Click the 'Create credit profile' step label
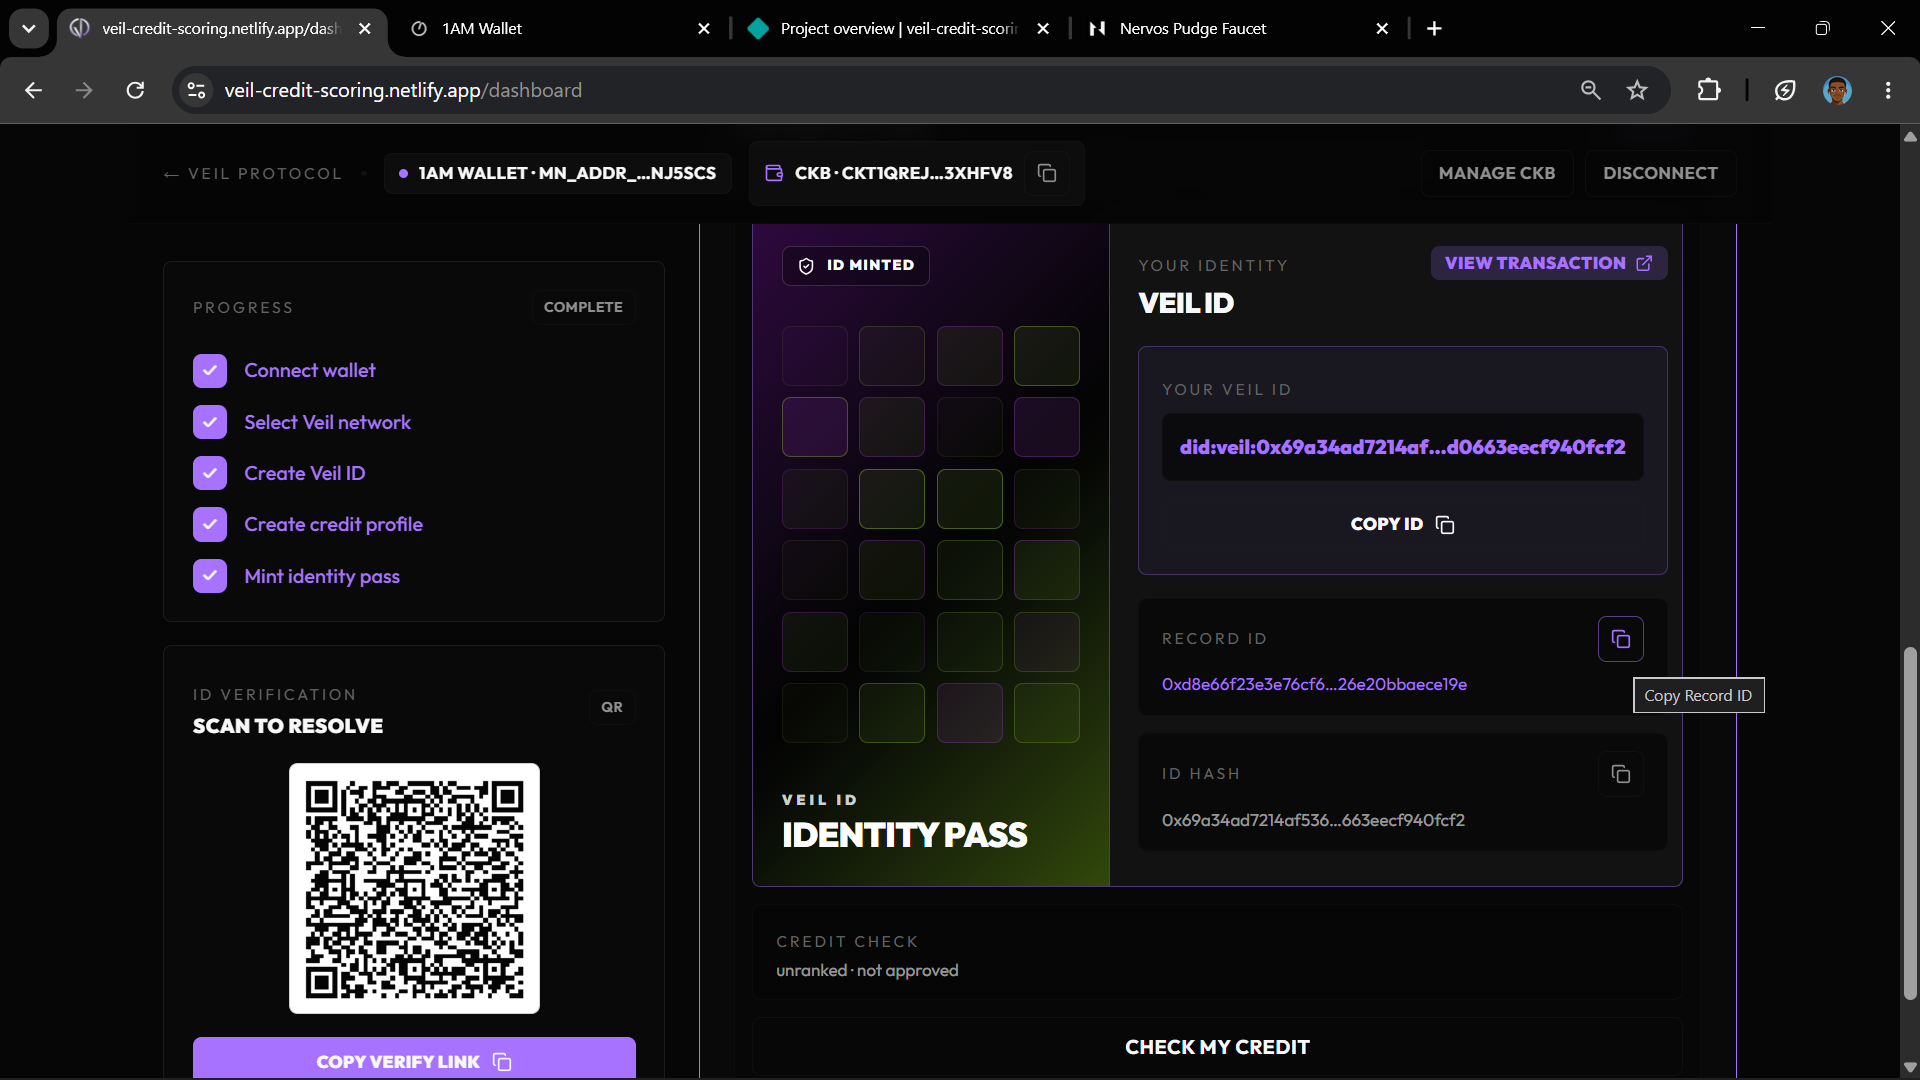1920x1080 pixels. tap(333, 524)
